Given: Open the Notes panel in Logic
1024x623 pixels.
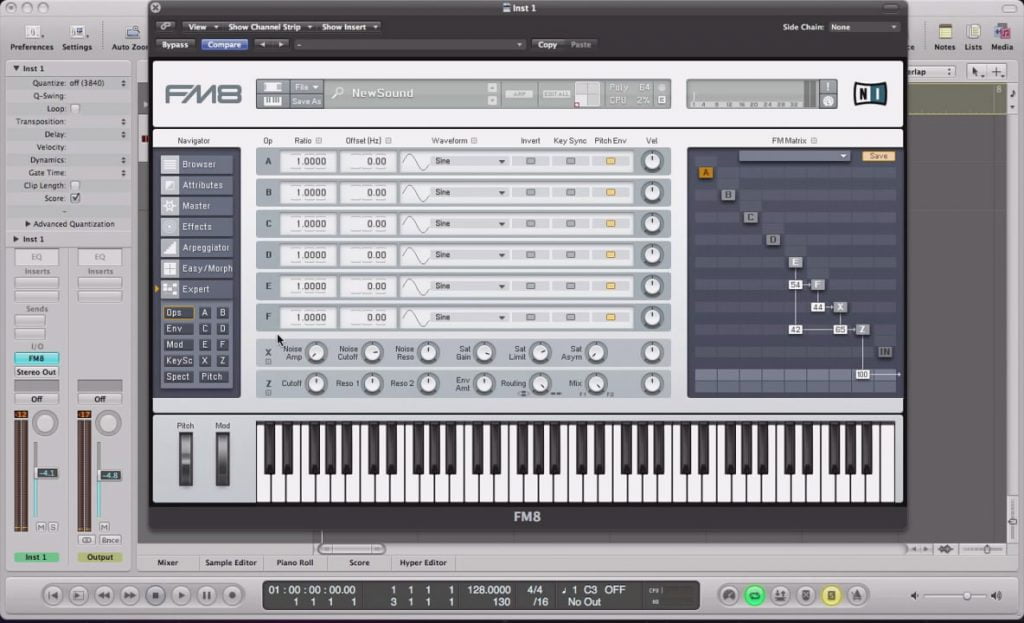Looking at the screenshot, I should pyautogui.click(x=944, y=37).
